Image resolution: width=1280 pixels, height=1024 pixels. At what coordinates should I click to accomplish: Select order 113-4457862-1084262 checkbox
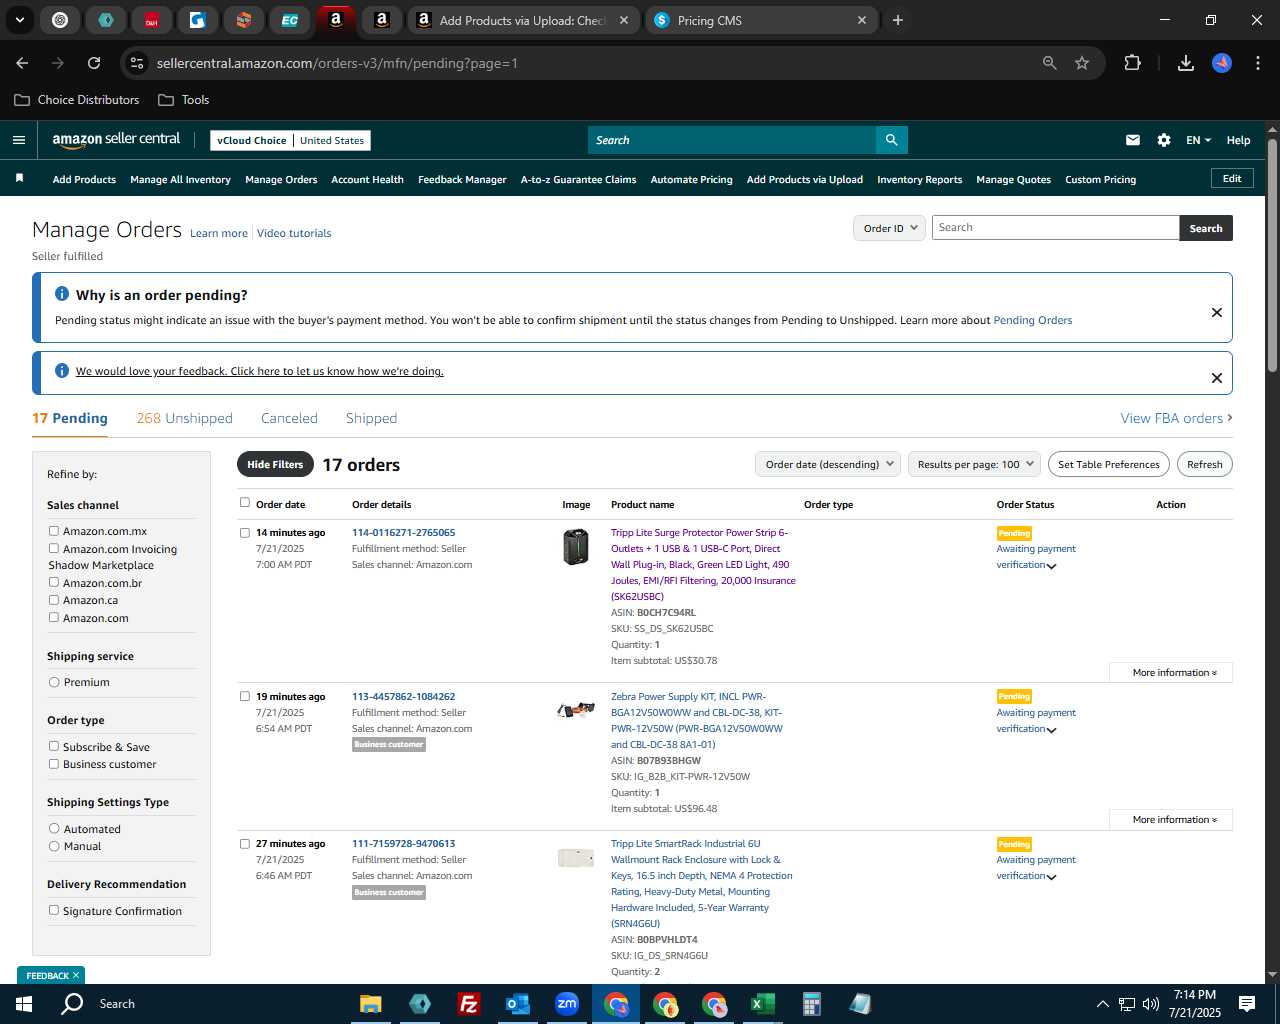[245, 696]
